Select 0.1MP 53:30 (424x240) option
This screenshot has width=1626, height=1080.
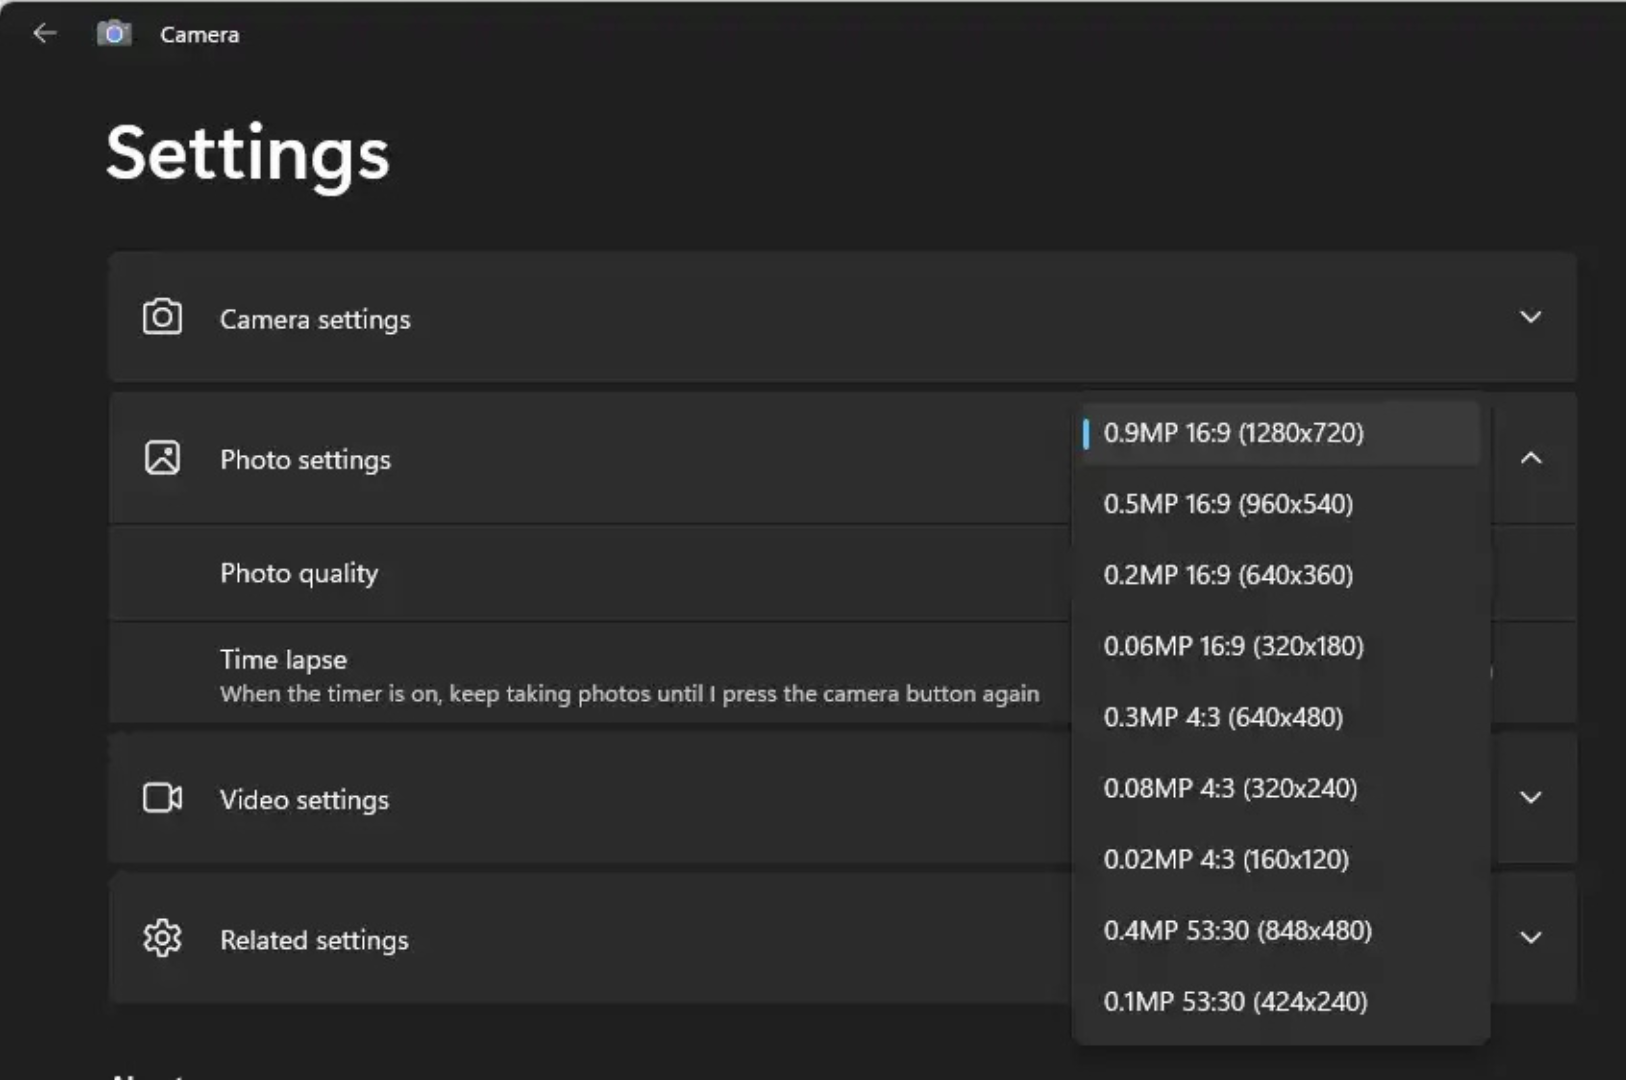click(x=1235, y=1001)
